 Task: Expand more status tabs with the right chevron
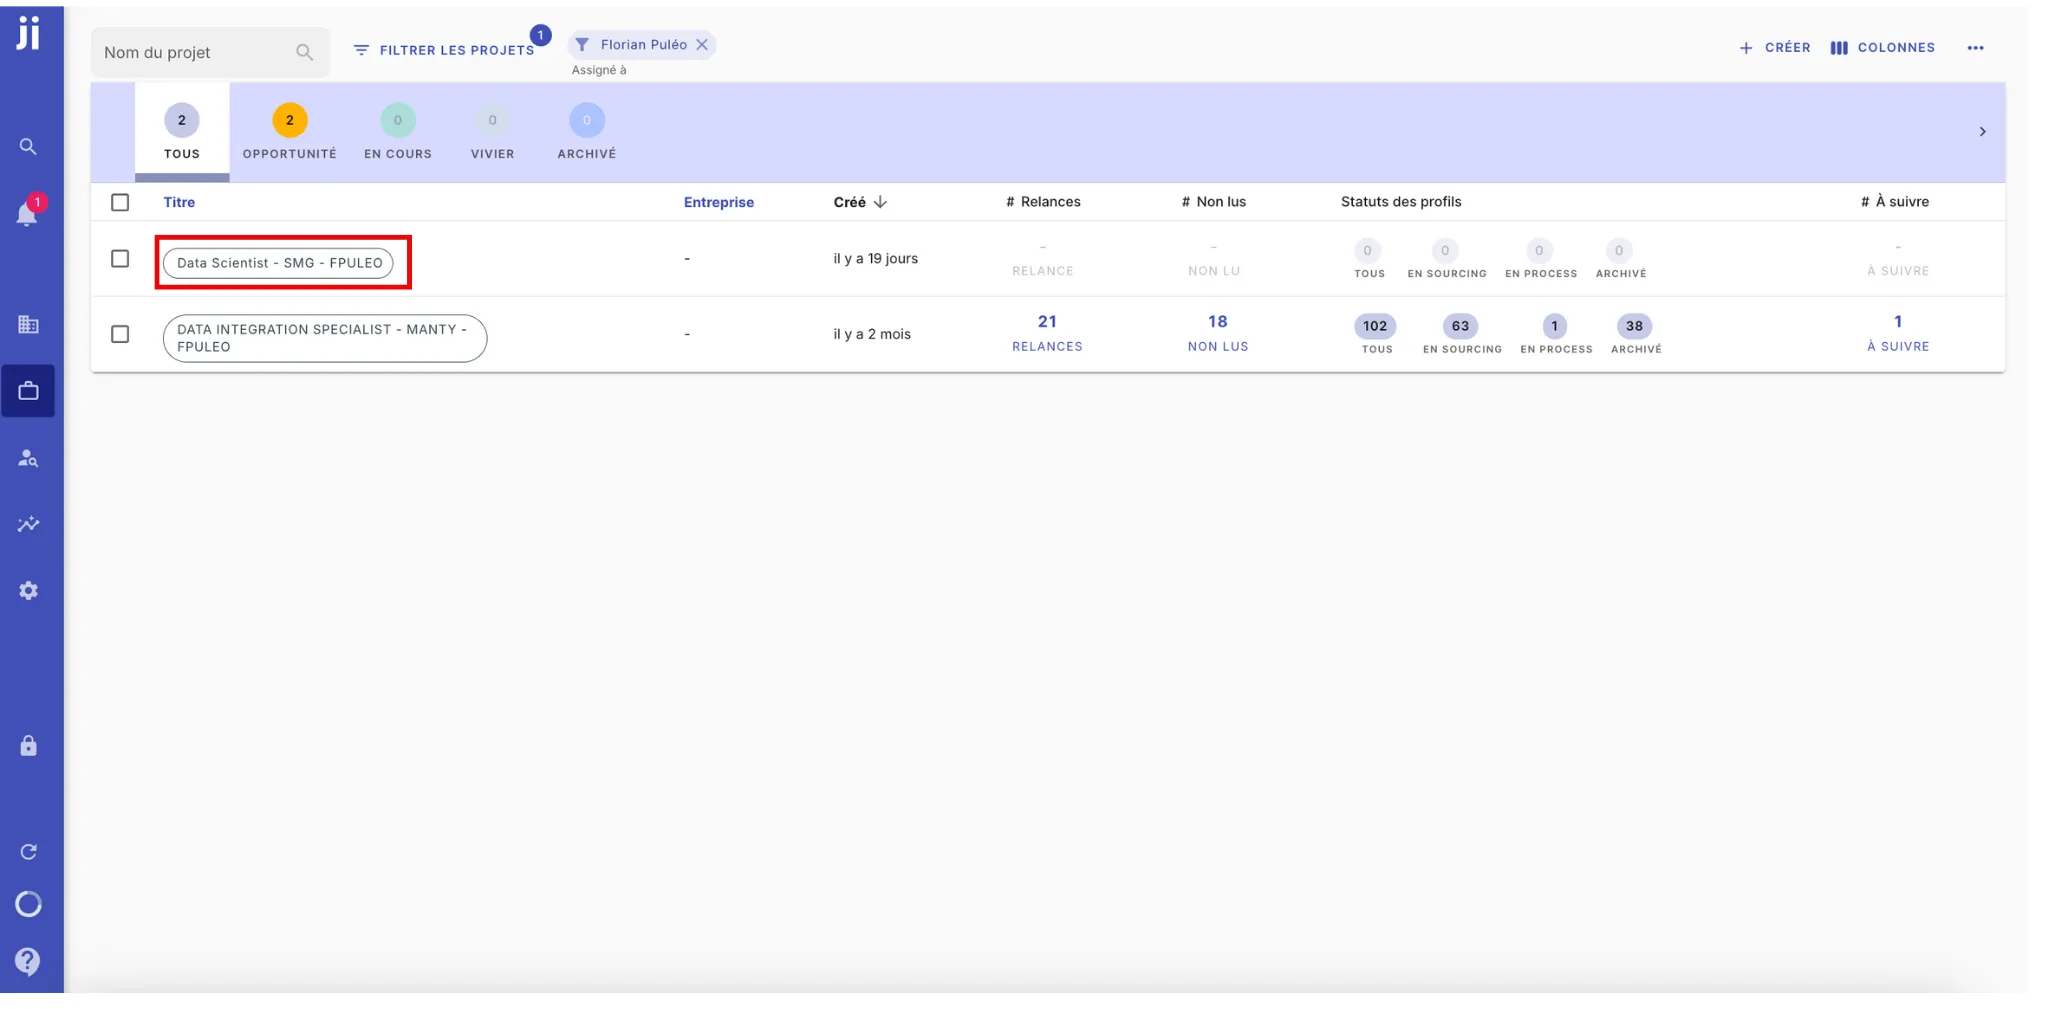[x=1985, y=130]
